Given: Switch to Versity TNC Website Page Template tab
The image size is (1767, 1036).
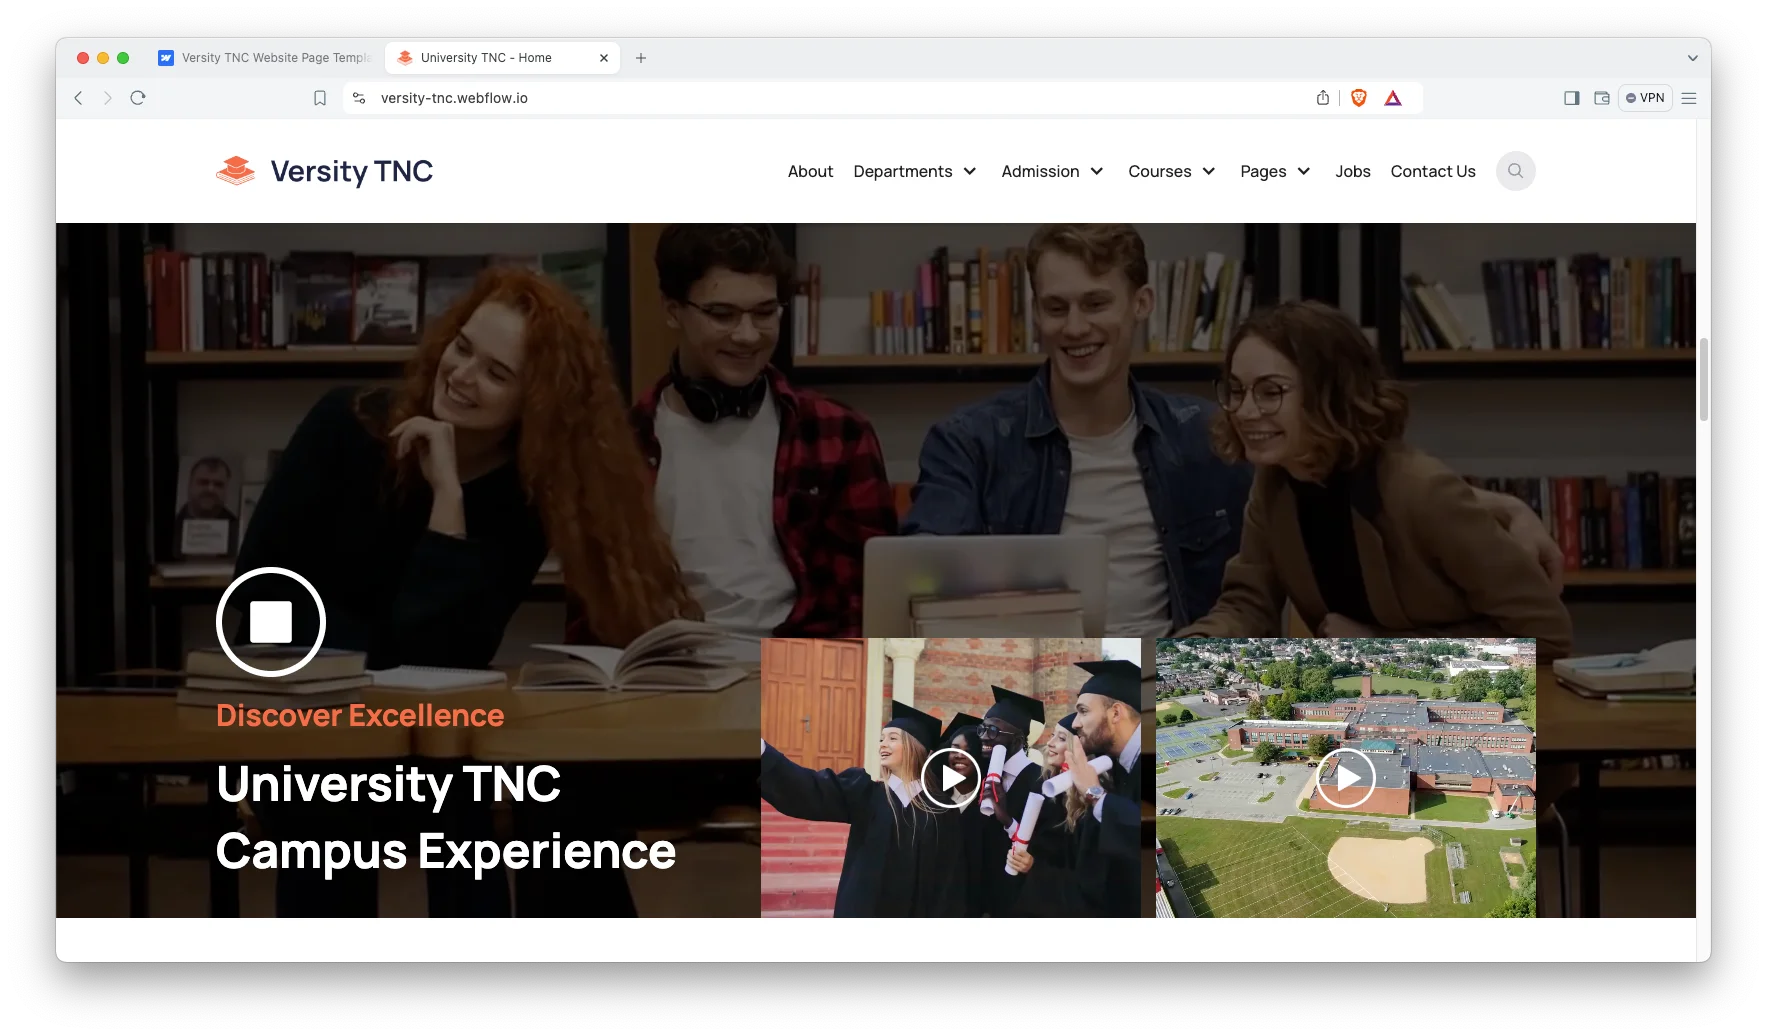Looking at the screenshot, I should click(x=266, y=58).
